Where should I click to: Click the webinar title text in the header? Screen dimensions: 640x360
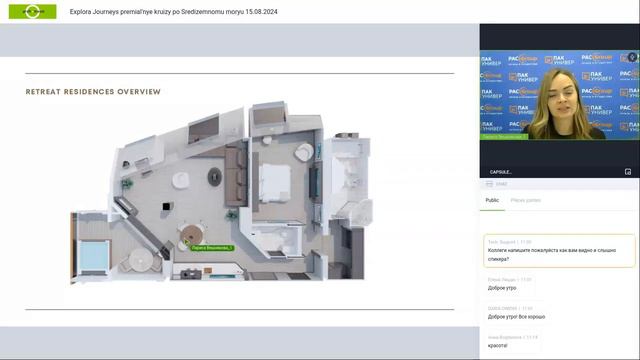point(173,12)
